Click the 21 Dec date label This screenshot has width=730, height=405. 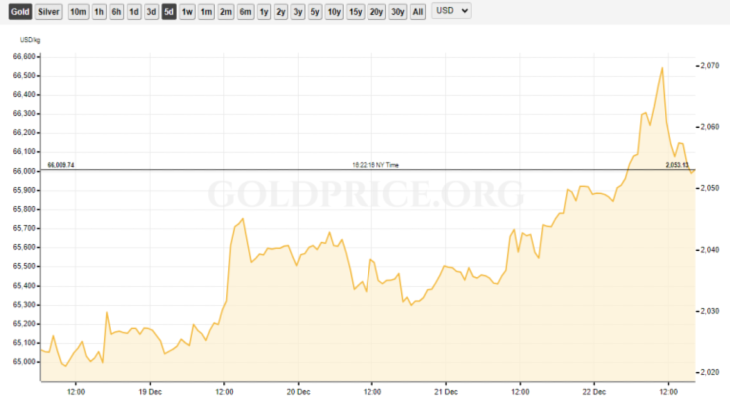click(x=446, y=392)
